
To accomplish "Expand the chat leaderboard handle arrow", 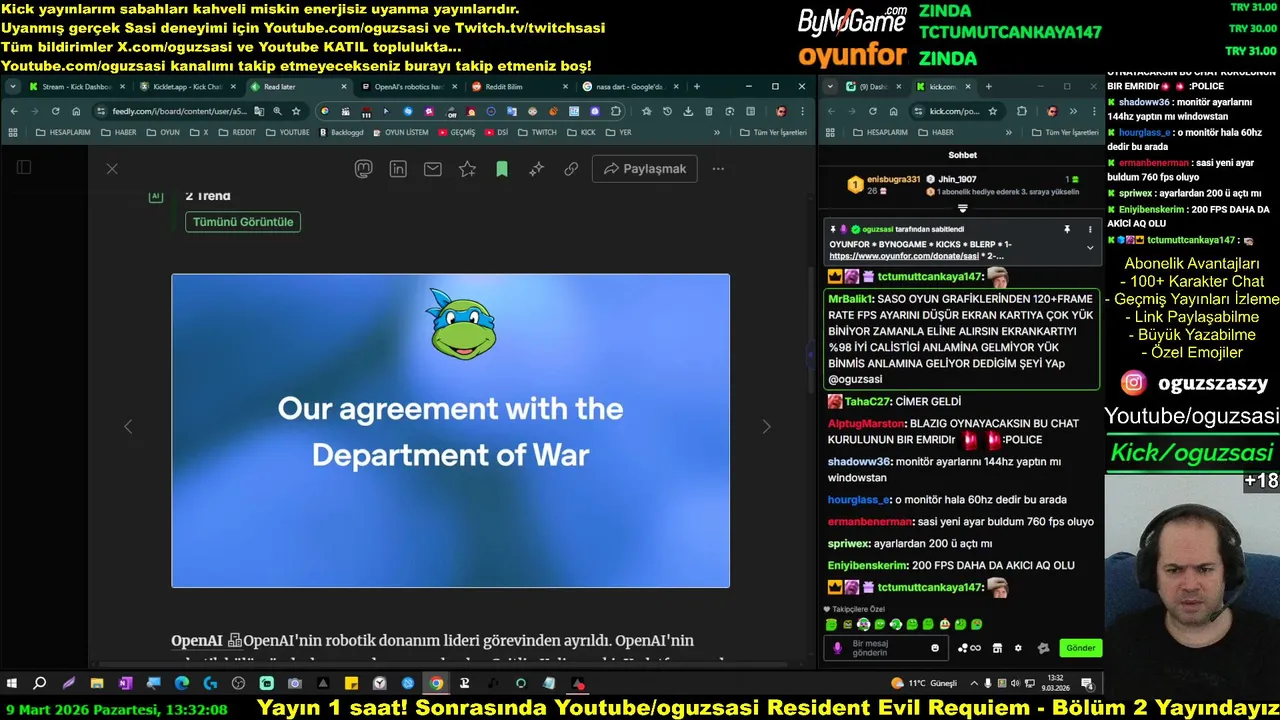I will click(963, 209).
